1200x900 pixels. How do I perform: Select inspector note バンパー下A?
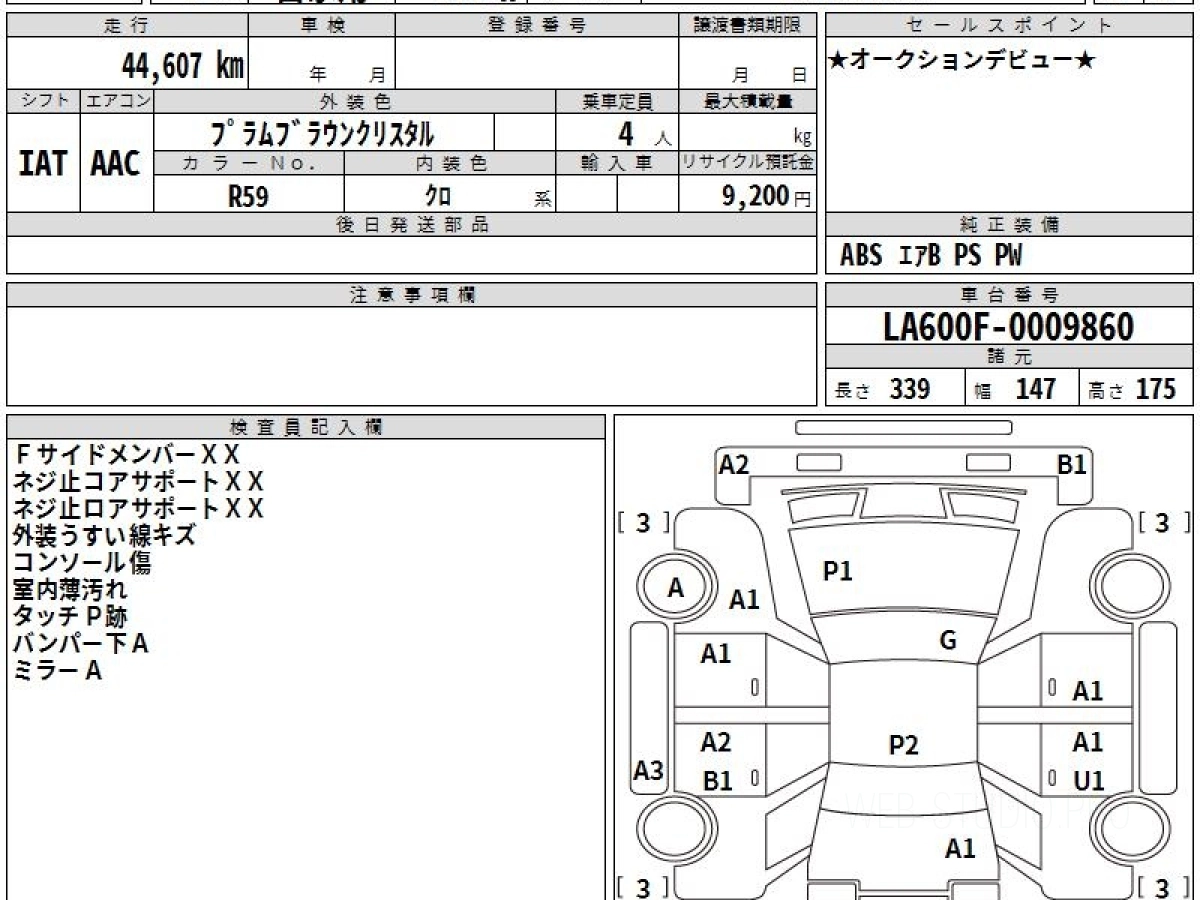(80, 644)
